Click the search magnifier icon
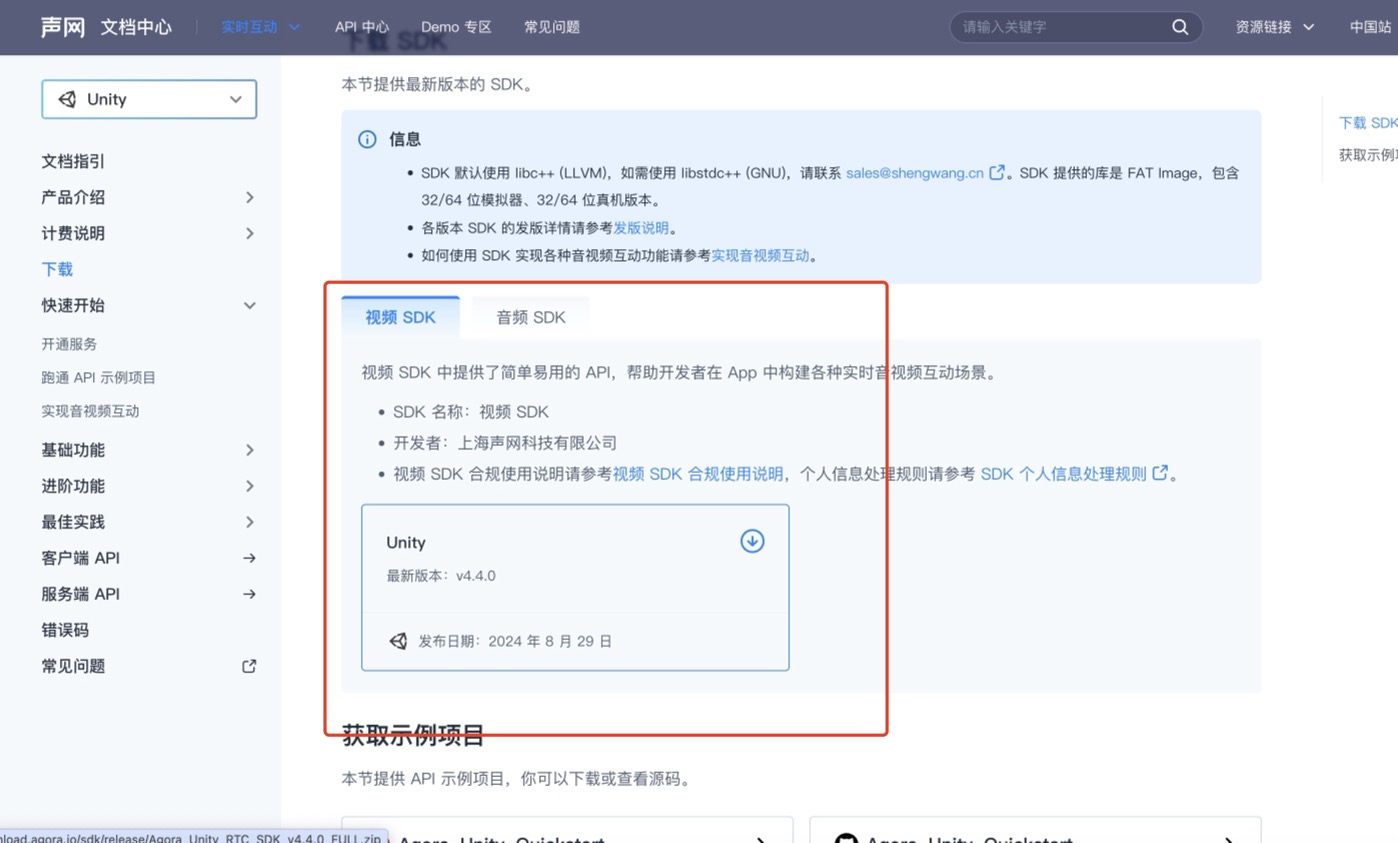 [1180, 27]
